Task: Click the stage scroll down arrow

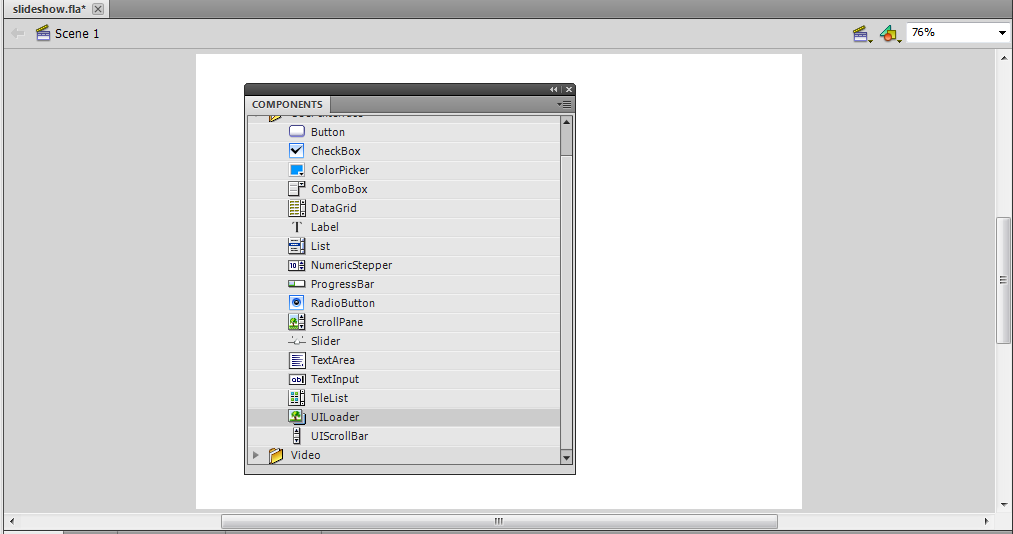Action: pos(1004,505)
